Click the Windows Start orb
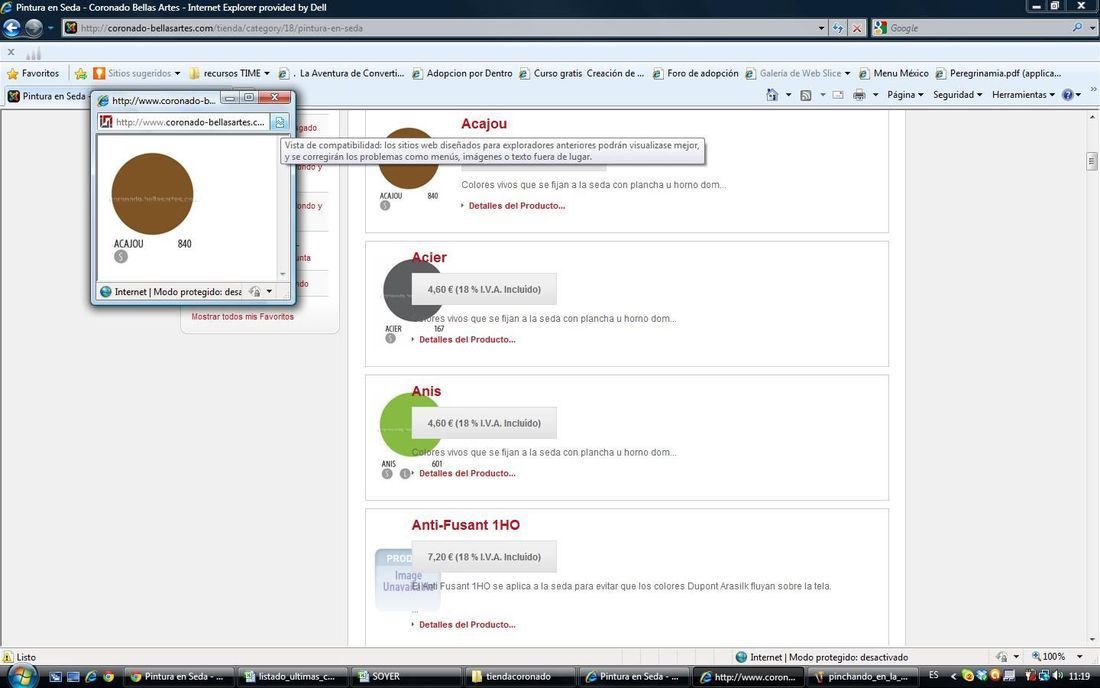1100x688 pixels. click(x=22, y=676)
